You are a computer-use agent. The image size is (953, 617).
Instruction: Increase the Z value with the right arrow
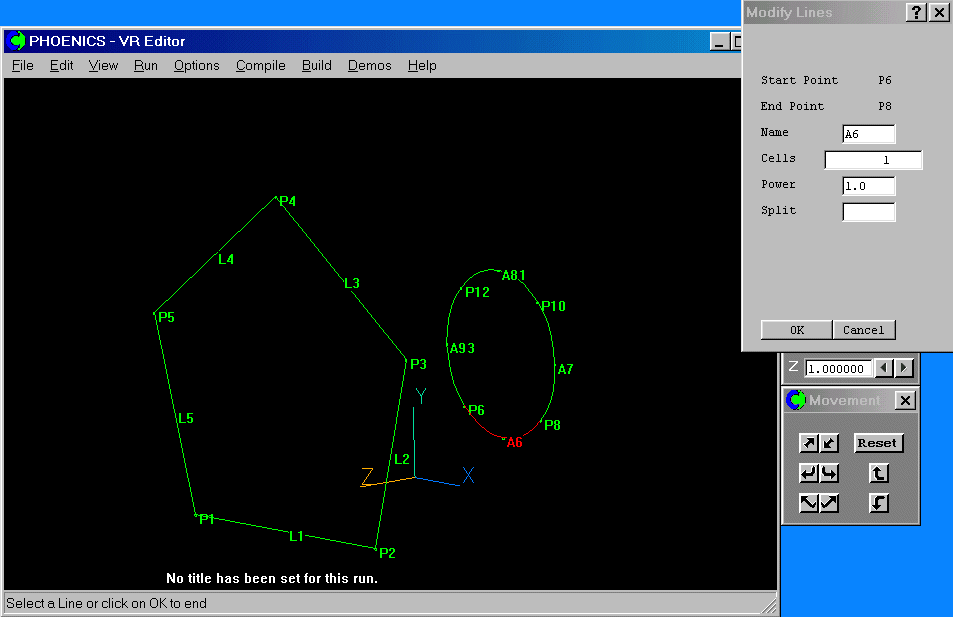904,368
